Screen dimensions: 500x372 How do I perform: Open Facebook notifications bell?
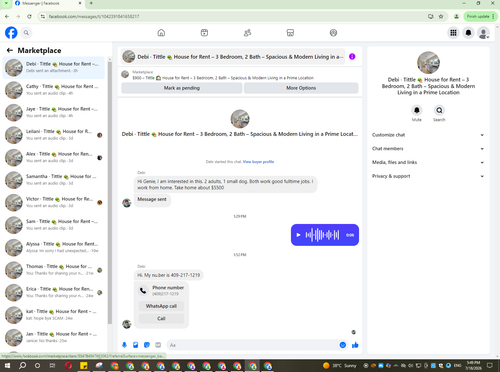(x=468, y=33)
